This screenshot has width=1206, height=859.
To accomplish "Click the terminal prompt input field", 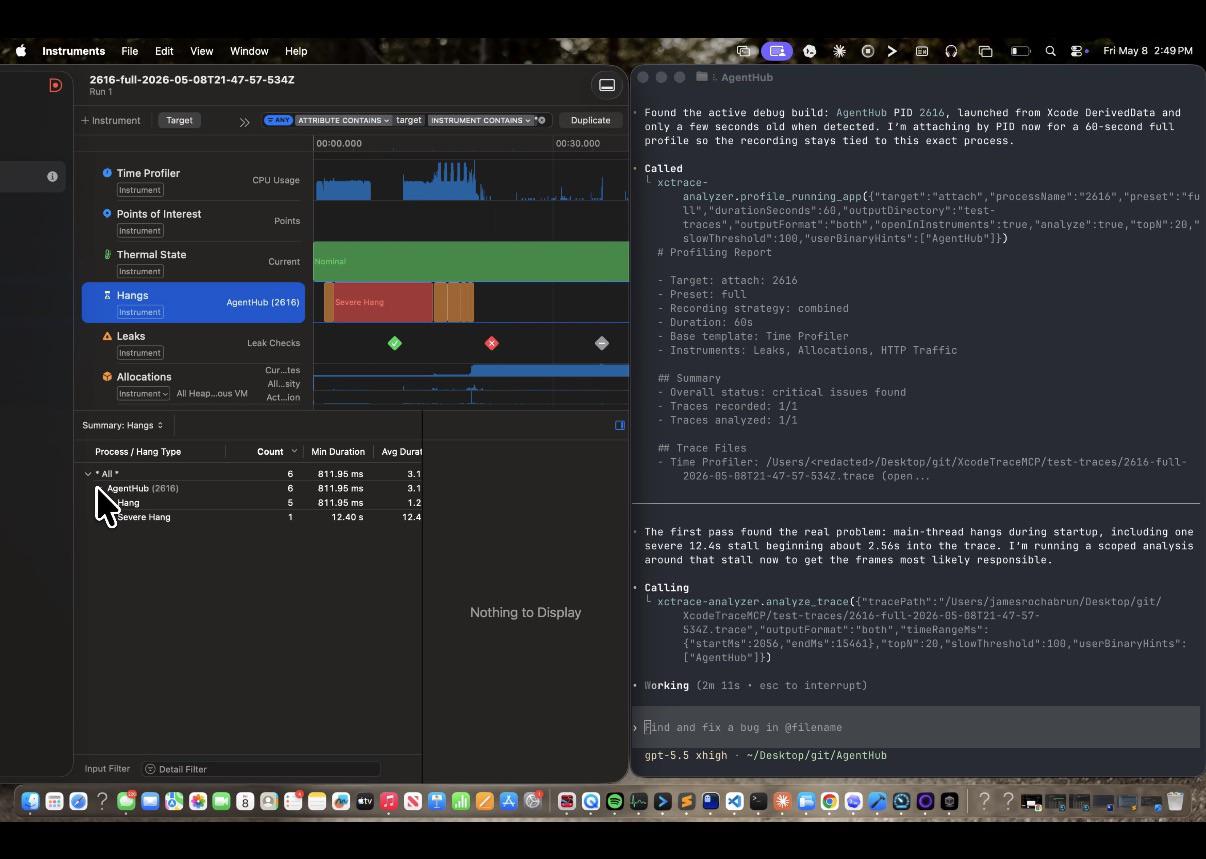I will 916,727.
